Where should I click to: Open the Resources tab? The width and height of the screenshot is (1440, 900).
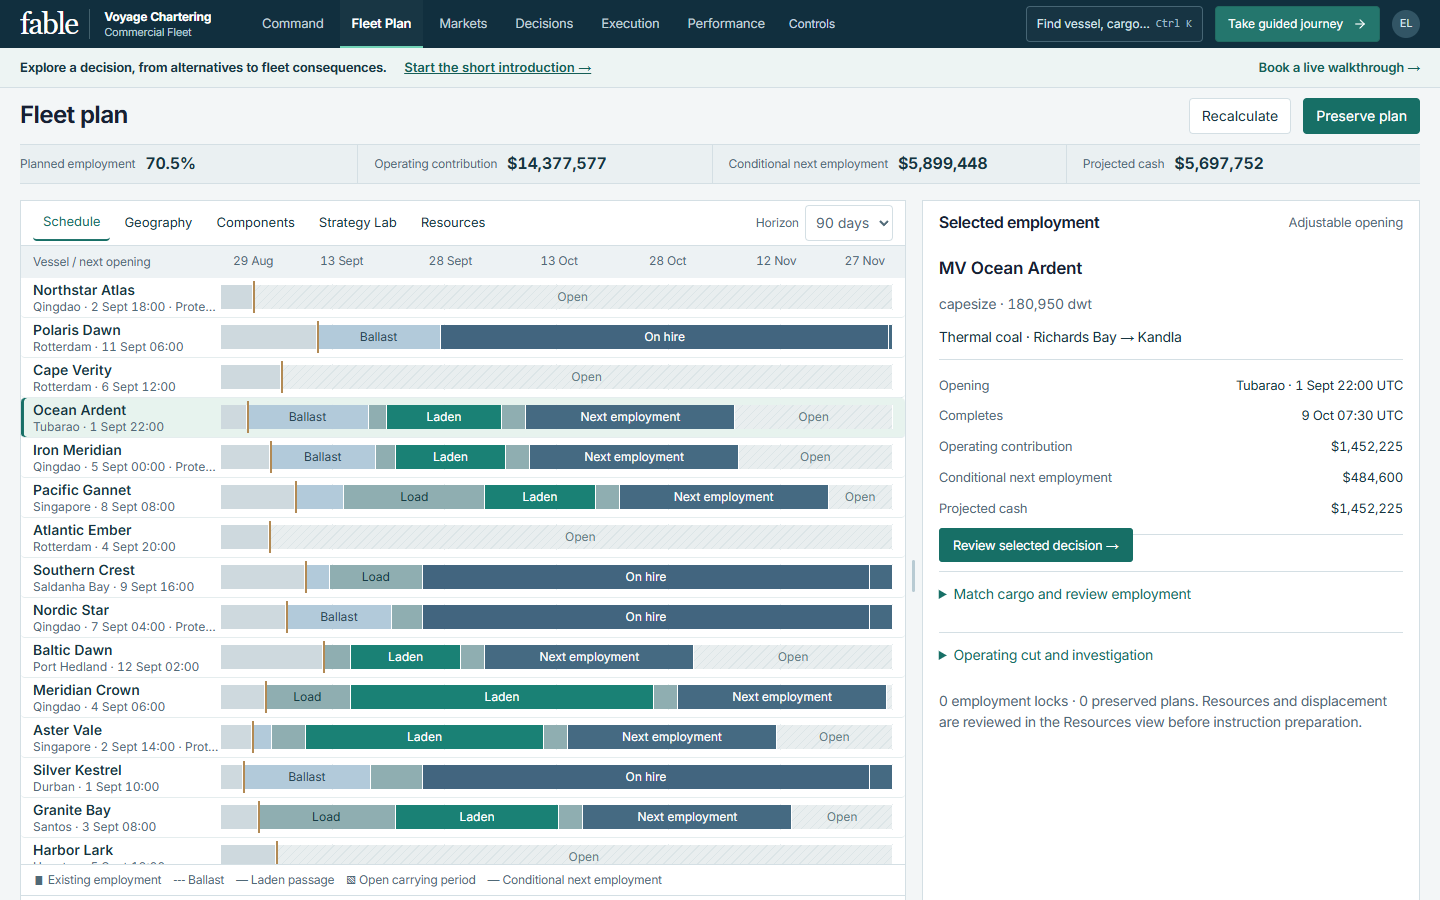[x=453, y=222]
